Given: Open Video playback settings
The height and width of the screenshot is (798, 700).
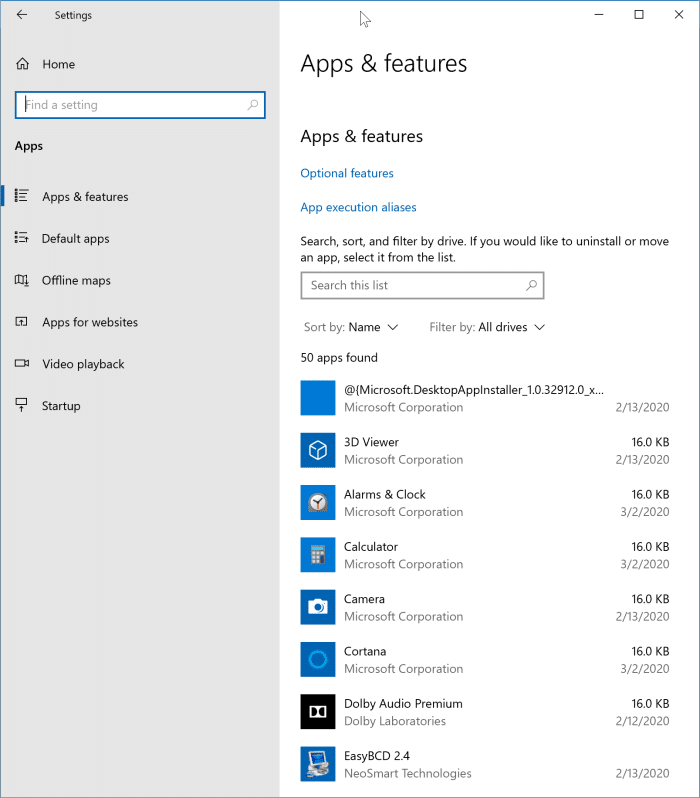Looking at the screenshot, I should tap(83, 364).
